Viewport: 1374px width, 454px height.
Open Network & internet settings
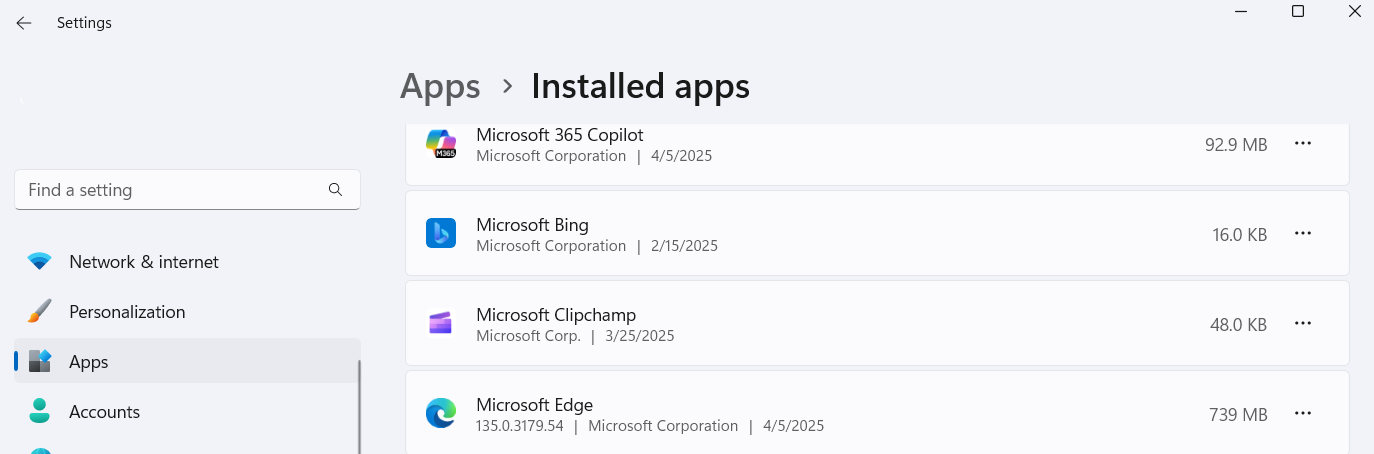click(144, 262)
